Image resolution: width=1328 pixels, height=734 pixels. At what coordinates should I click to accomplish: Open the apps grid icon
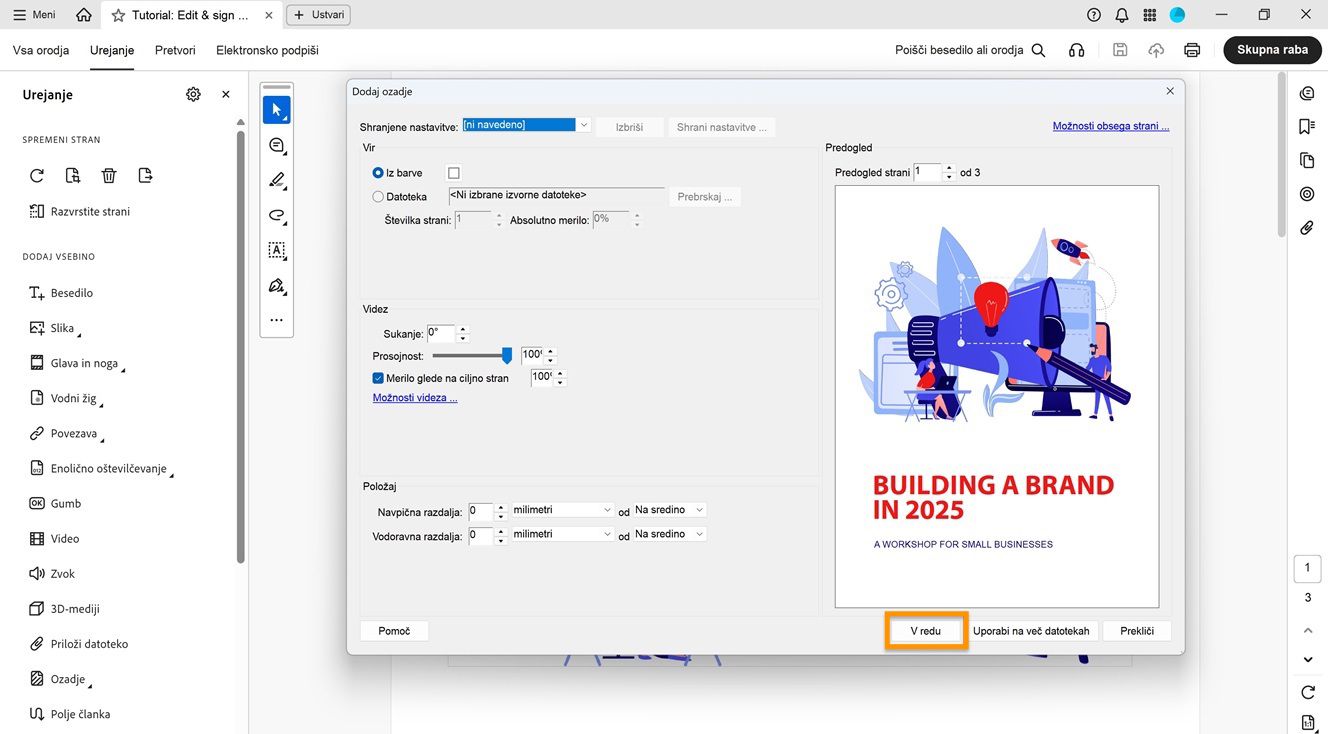point(1150,15)
